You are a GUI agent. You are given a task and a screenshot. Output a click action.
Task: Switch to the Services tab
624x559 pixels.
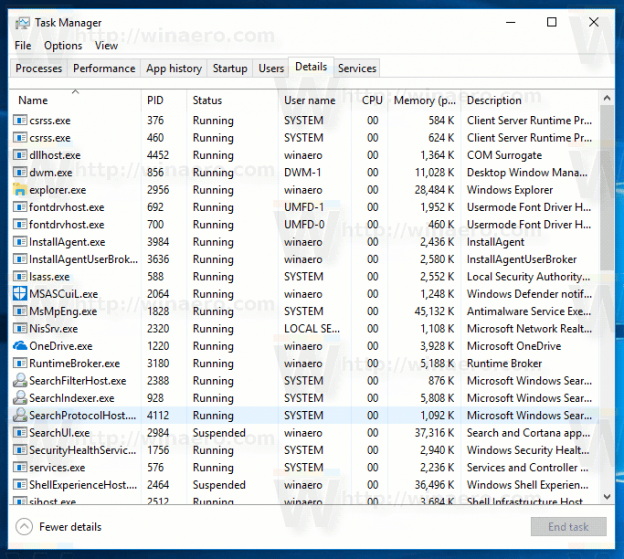pyautogui.click(x=357, y=68)
